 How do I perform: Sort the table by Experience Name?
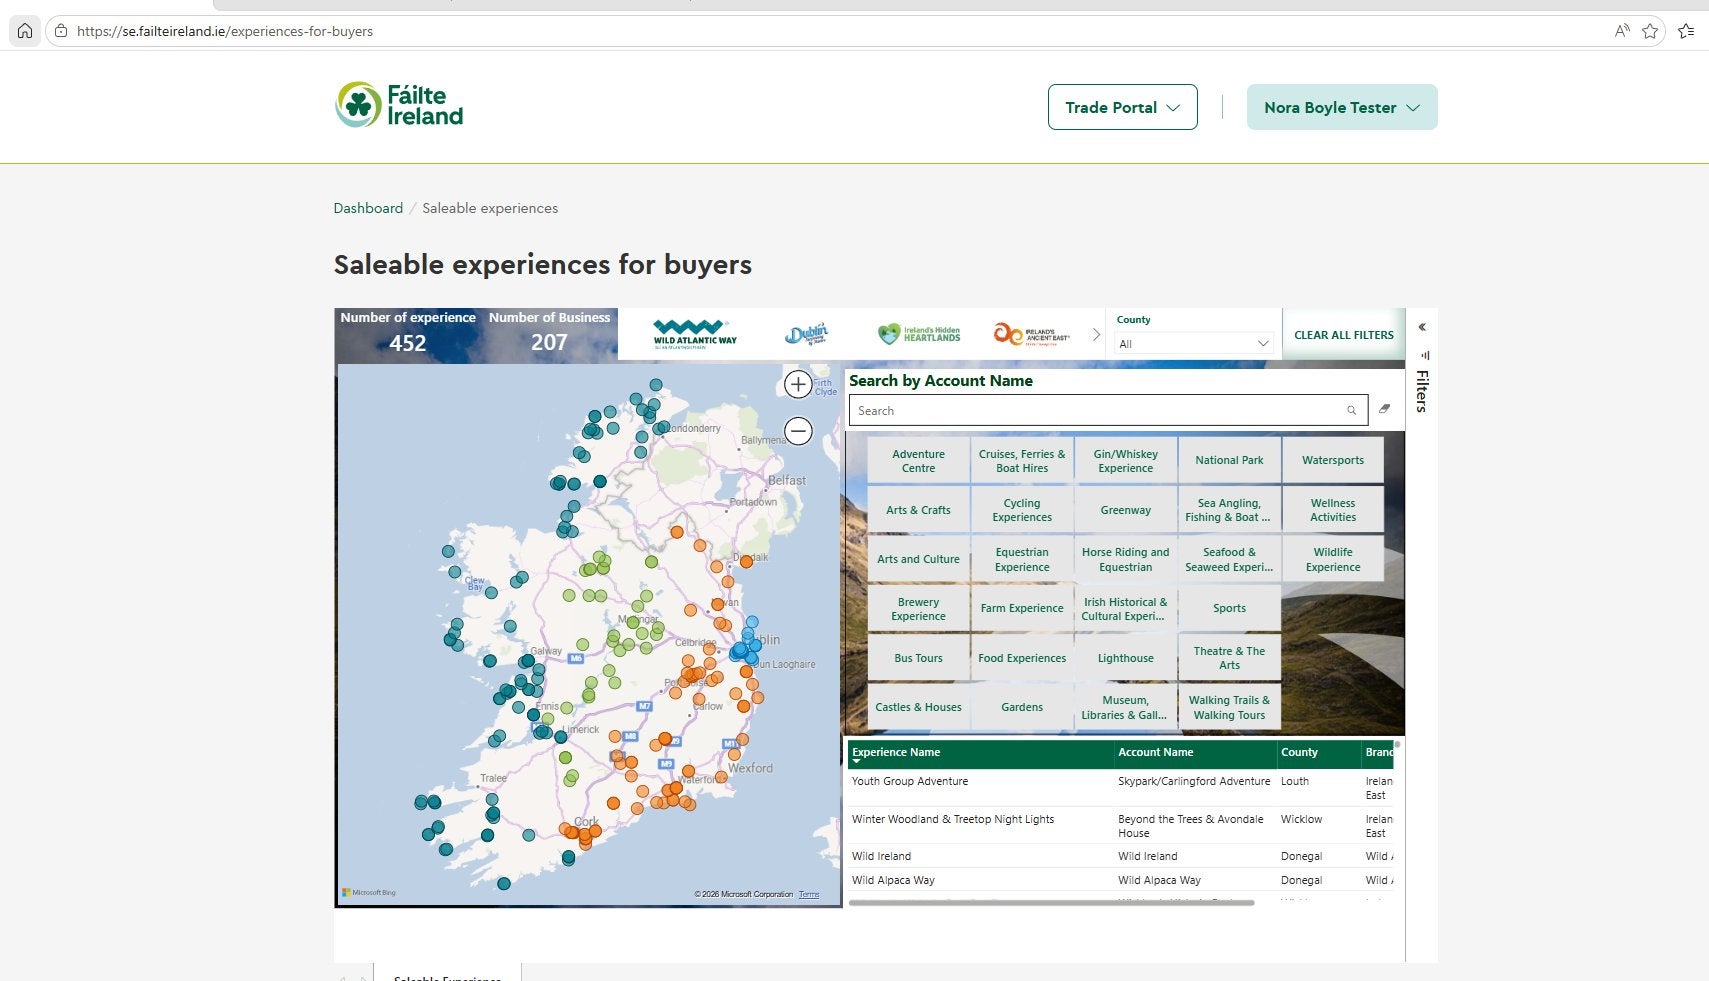(896, 752)
